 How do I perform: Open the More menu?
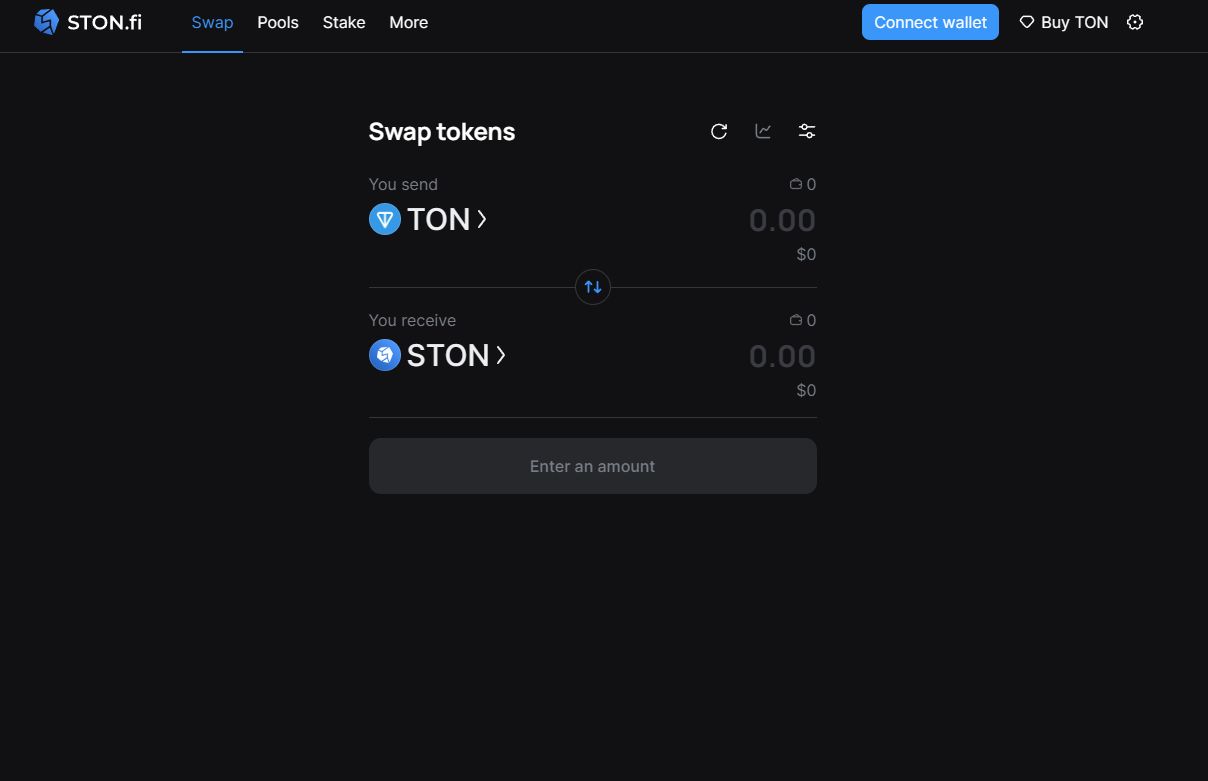click(408, 22)
